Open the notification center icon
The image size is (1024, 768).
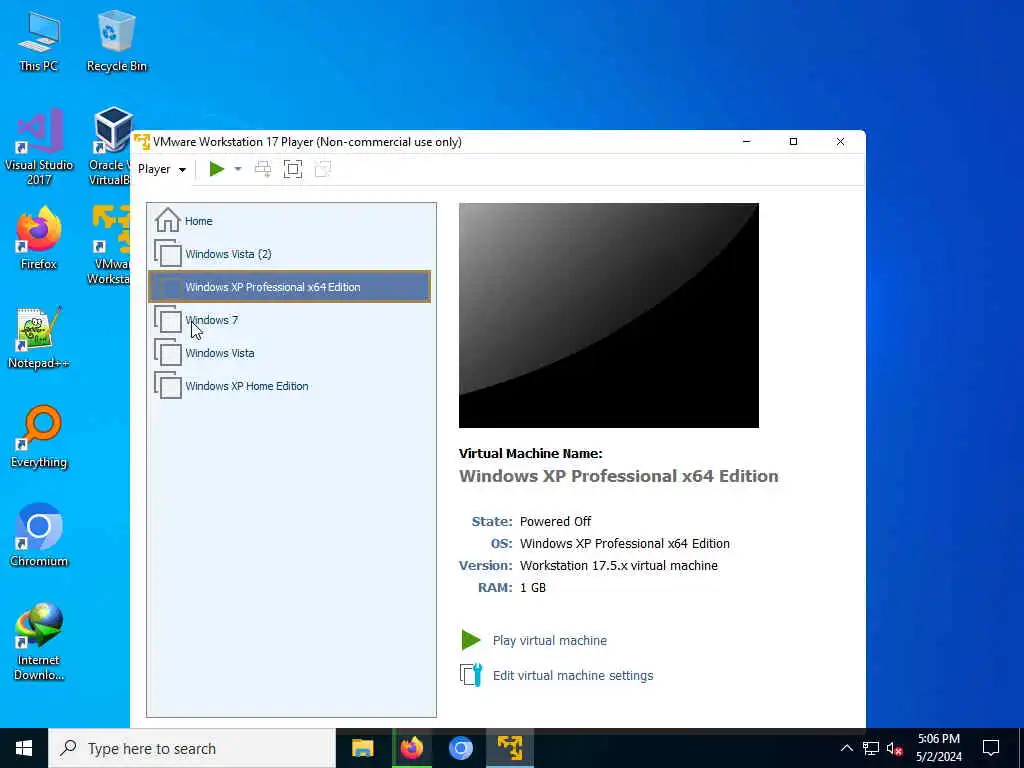tap(991, 748)
